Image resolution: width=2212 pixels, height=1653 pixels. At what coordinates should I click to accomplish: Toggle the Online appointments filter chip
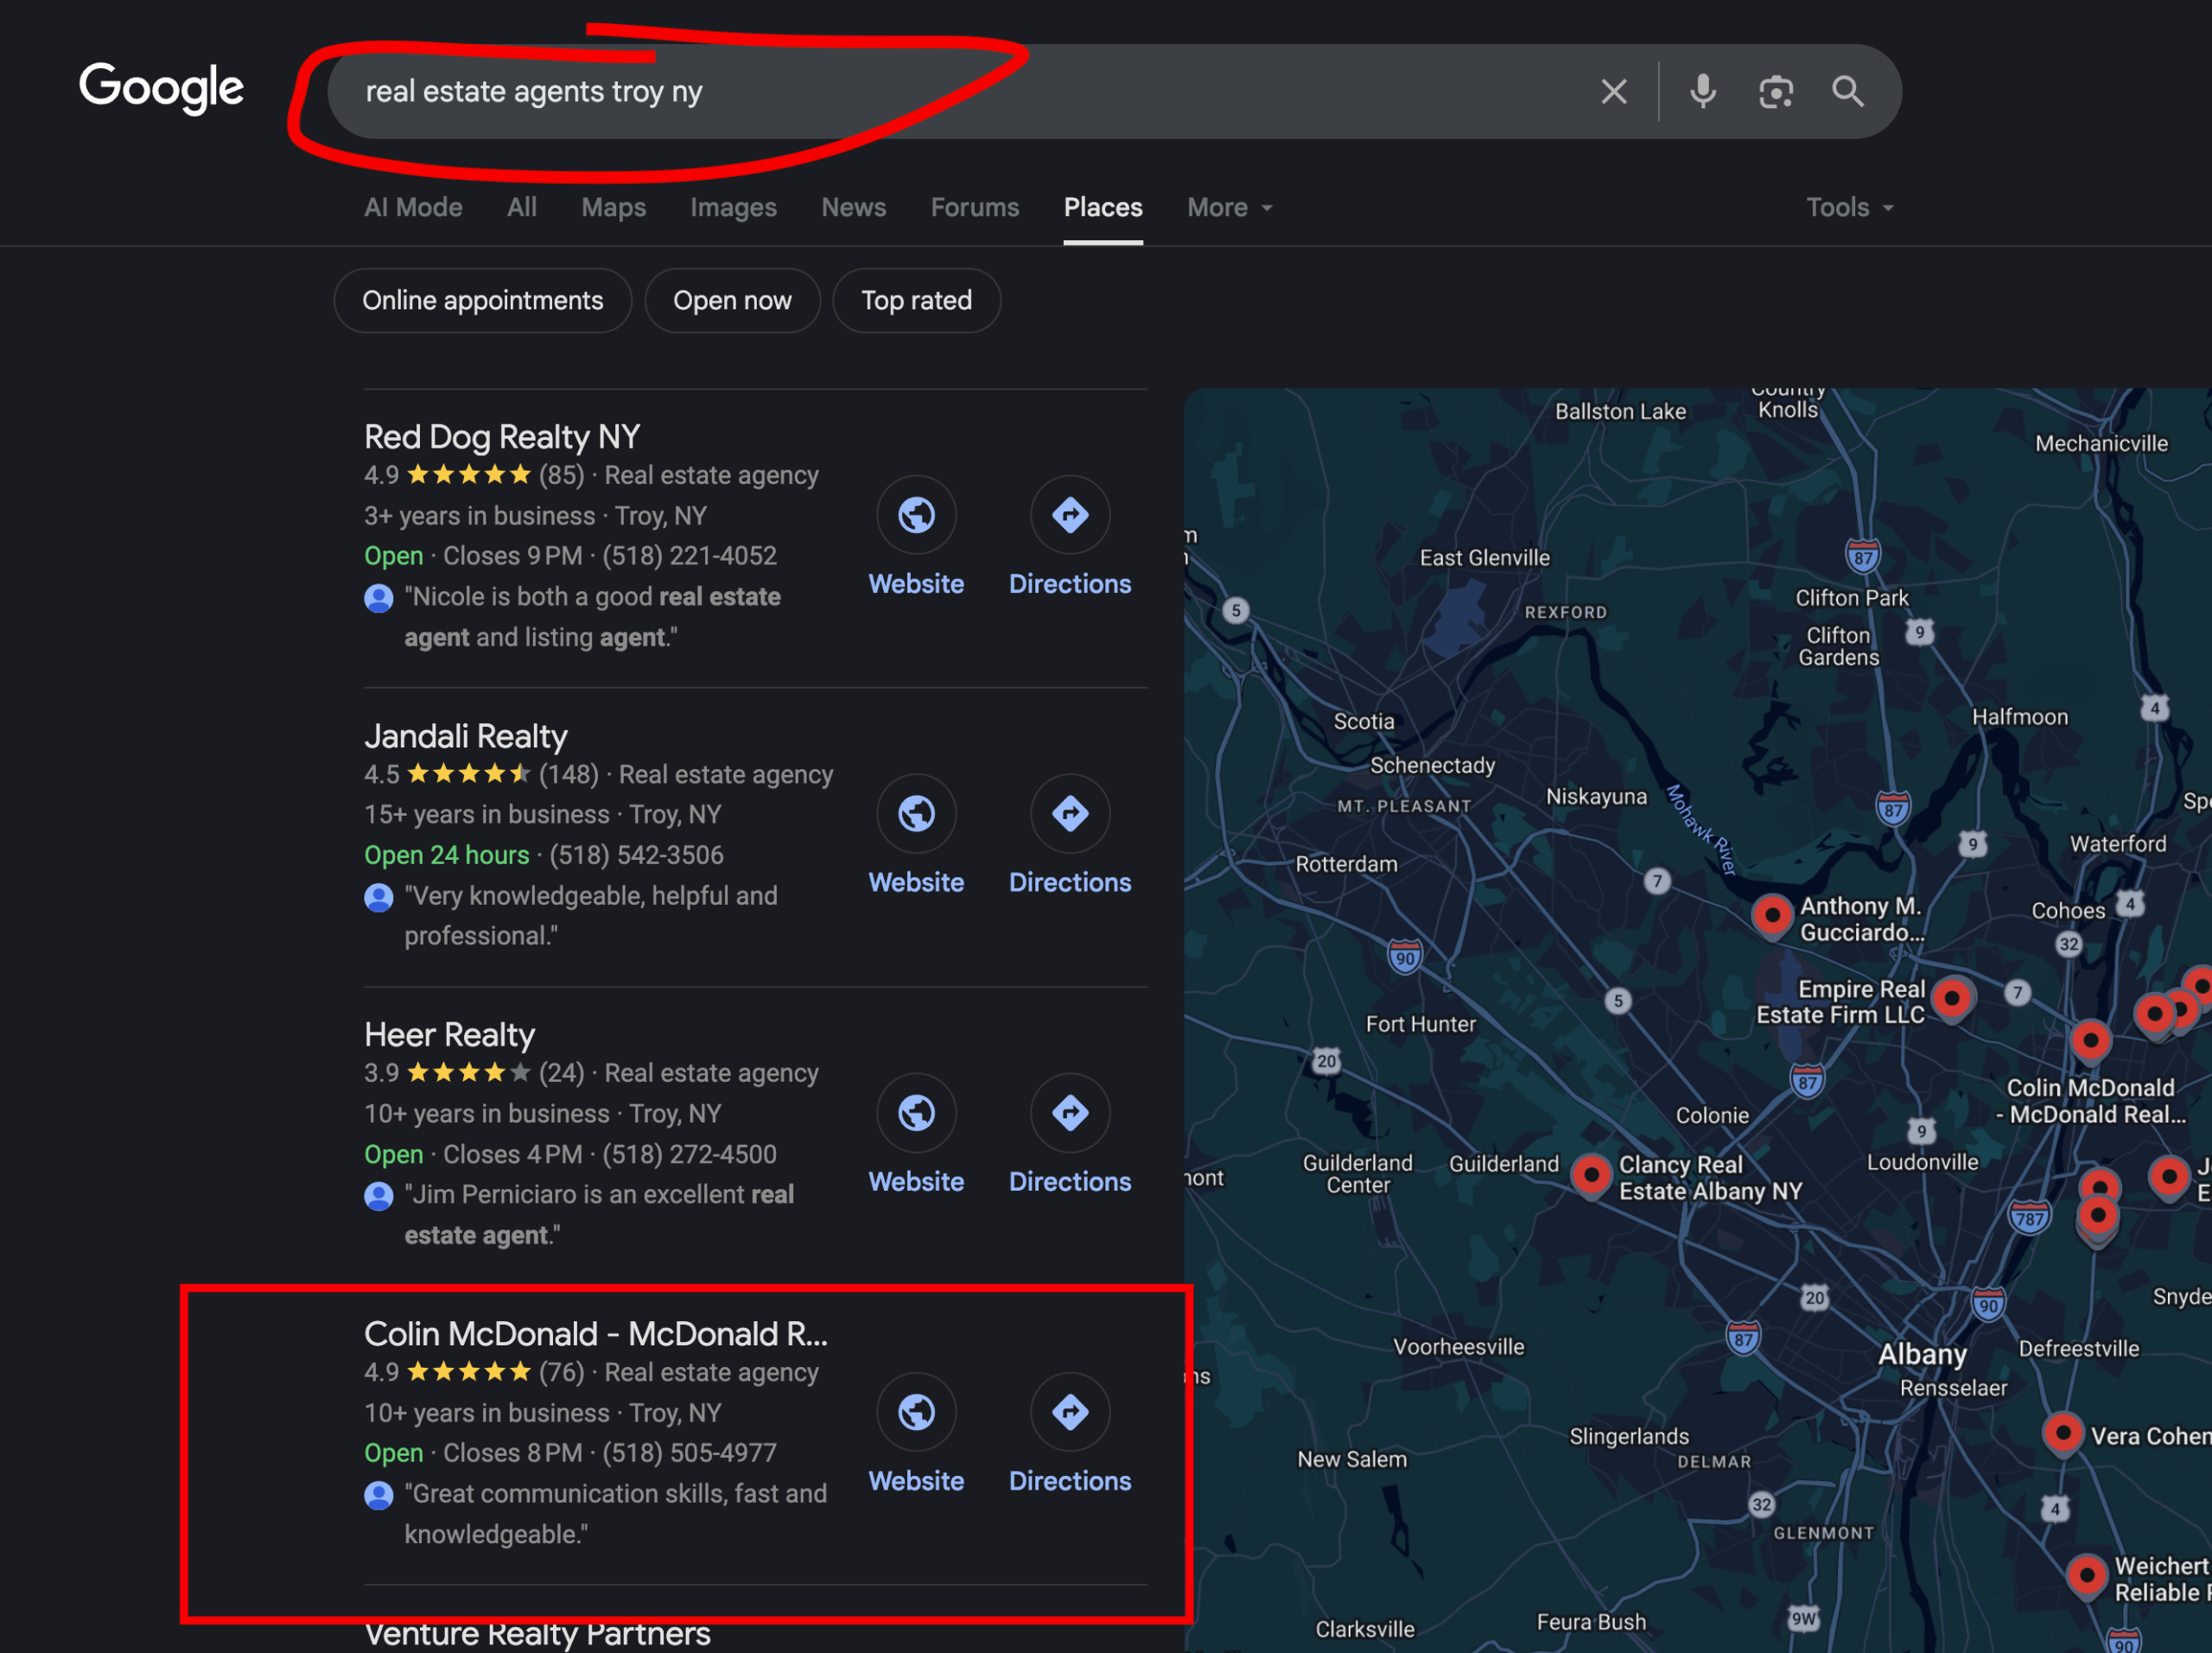pos(482,300)
